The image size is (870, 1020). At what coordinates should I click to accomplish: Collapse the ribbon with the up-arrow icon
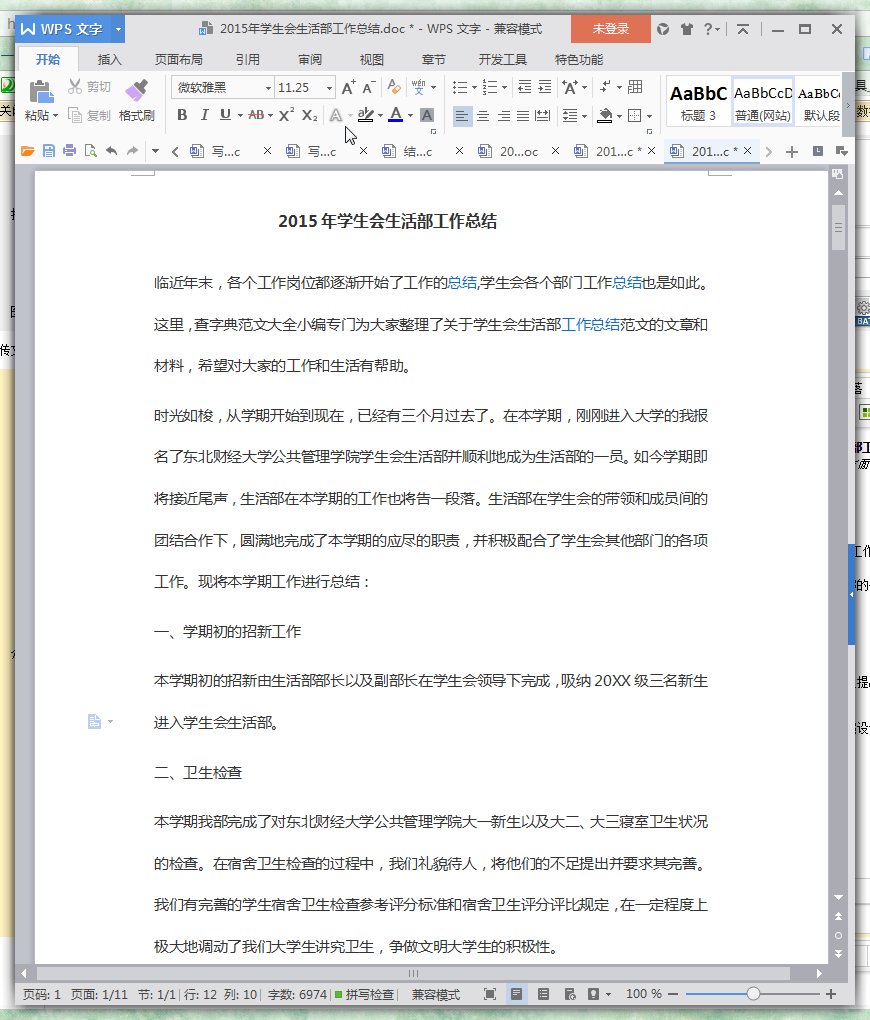point(742,29)
